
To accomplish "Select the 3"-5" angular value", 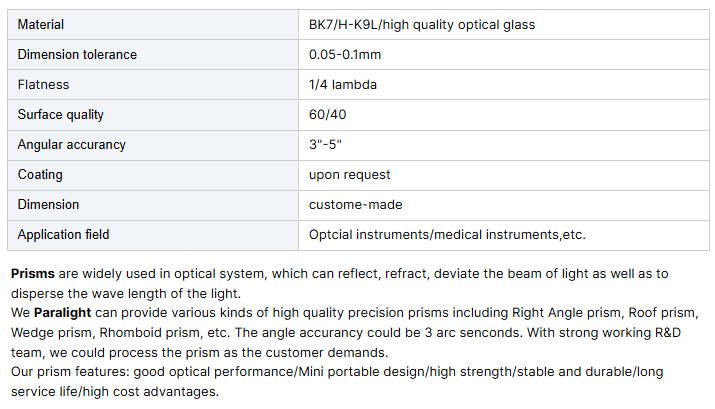I will tap(325, 145).
